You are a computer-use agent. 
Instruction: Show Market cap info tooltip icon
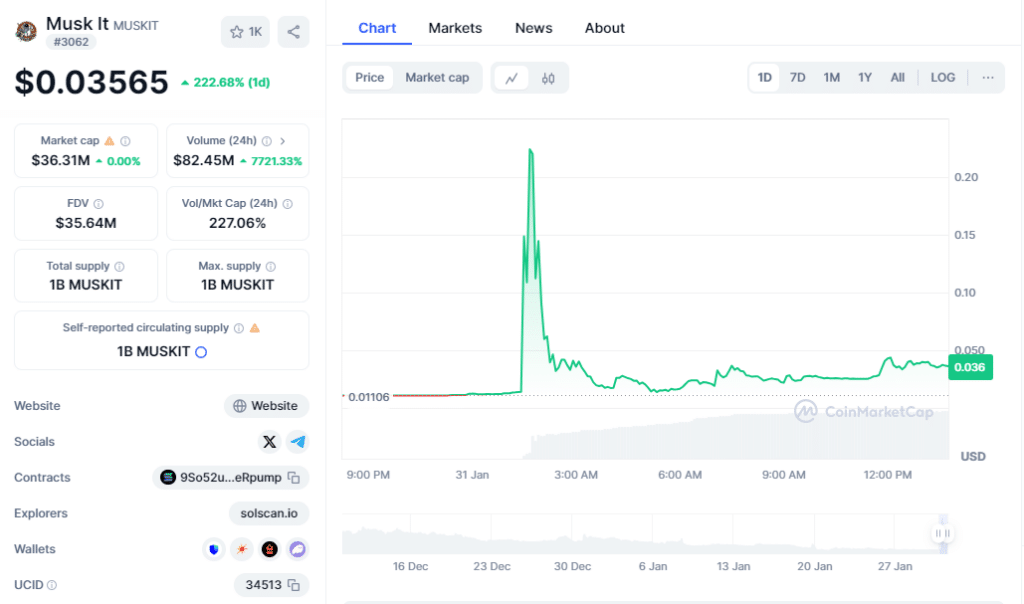125,141
